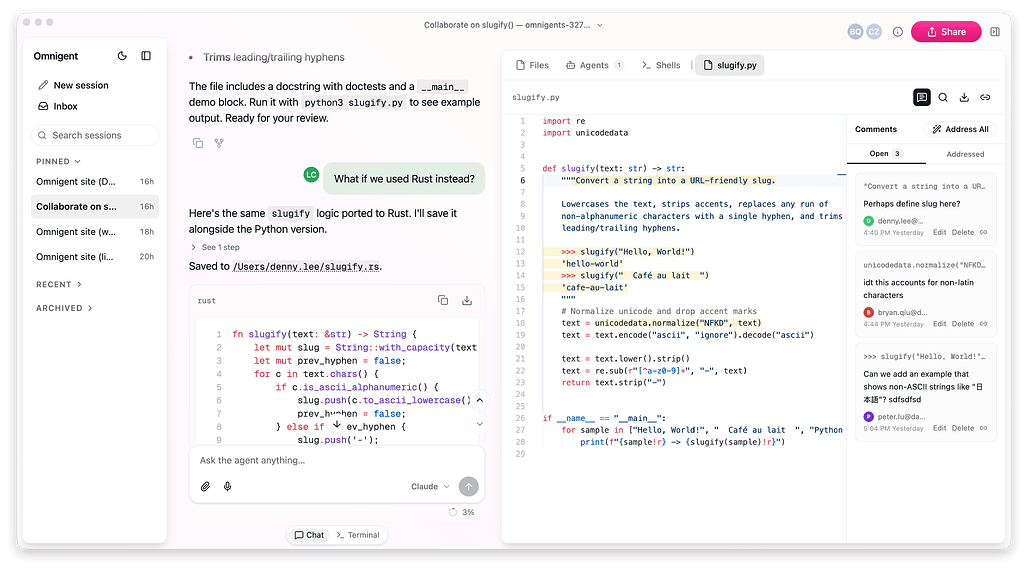Collapse the left sidebar panel icon
This screenshot has height=569, width=1028.
pos(146,56)
